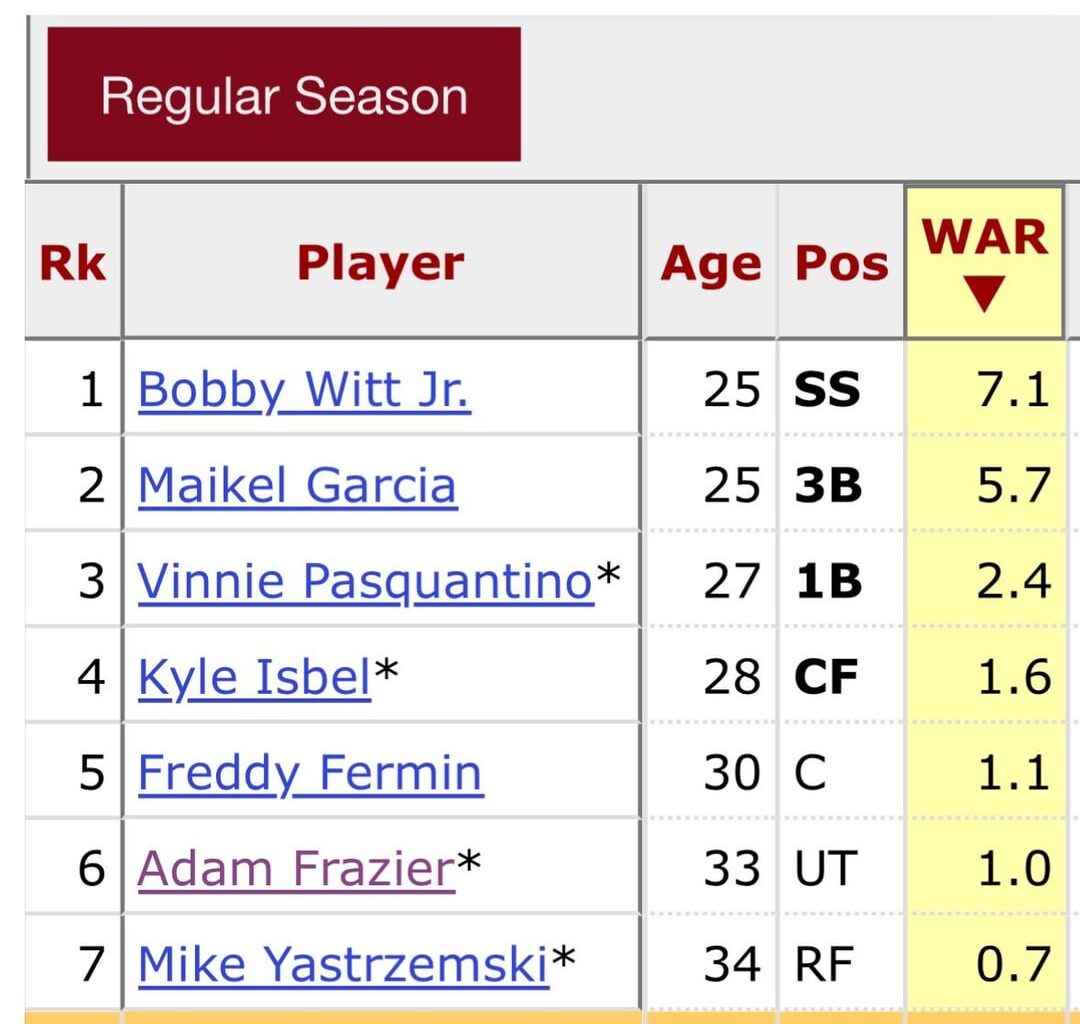
Task: Select Maikel Garcia's 3B position cell
Action: 830,485
